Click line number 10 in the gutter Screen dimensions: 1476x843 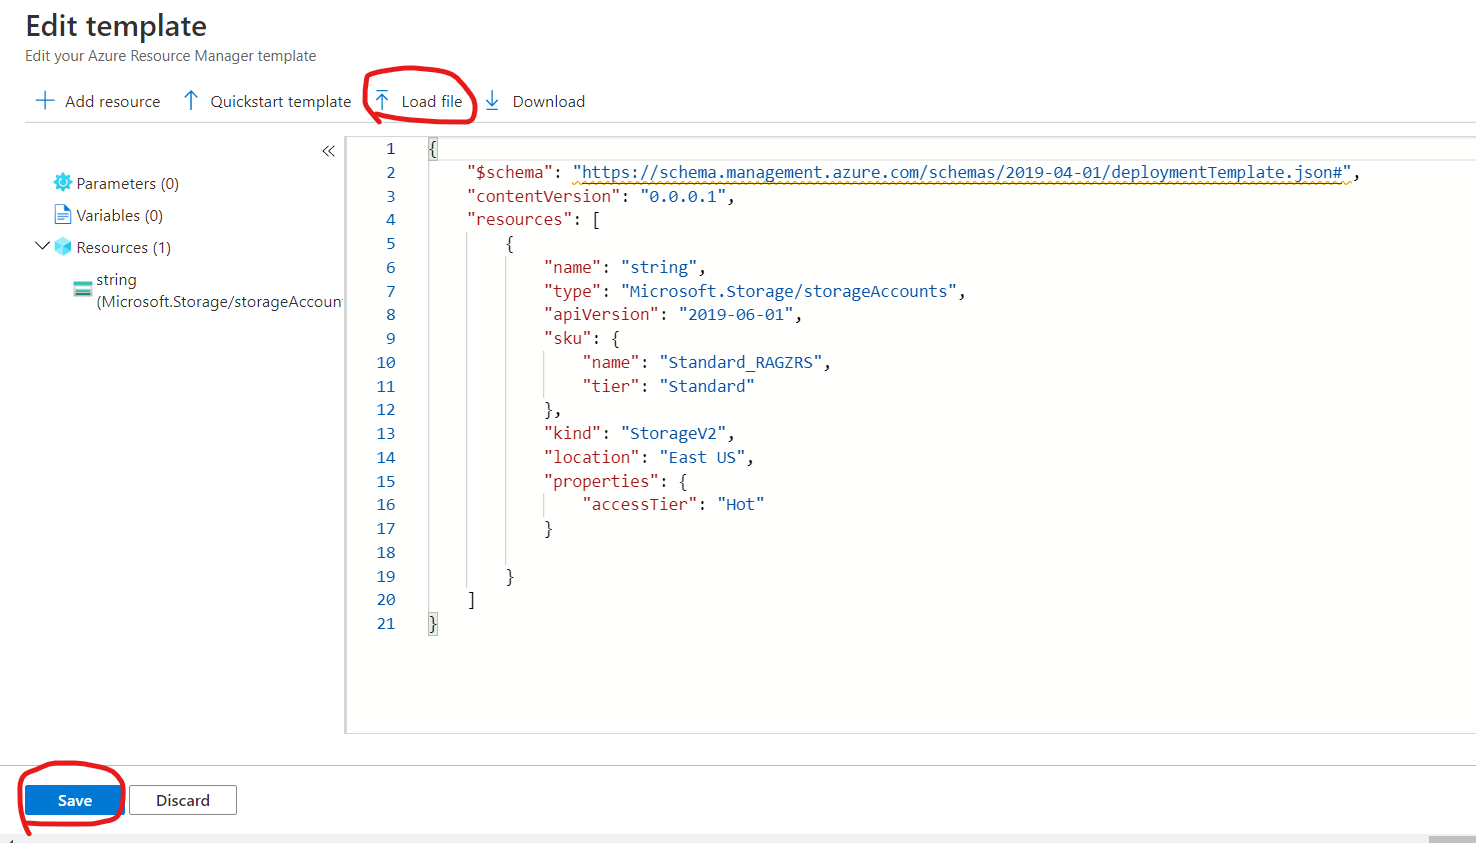click(386, 363)
